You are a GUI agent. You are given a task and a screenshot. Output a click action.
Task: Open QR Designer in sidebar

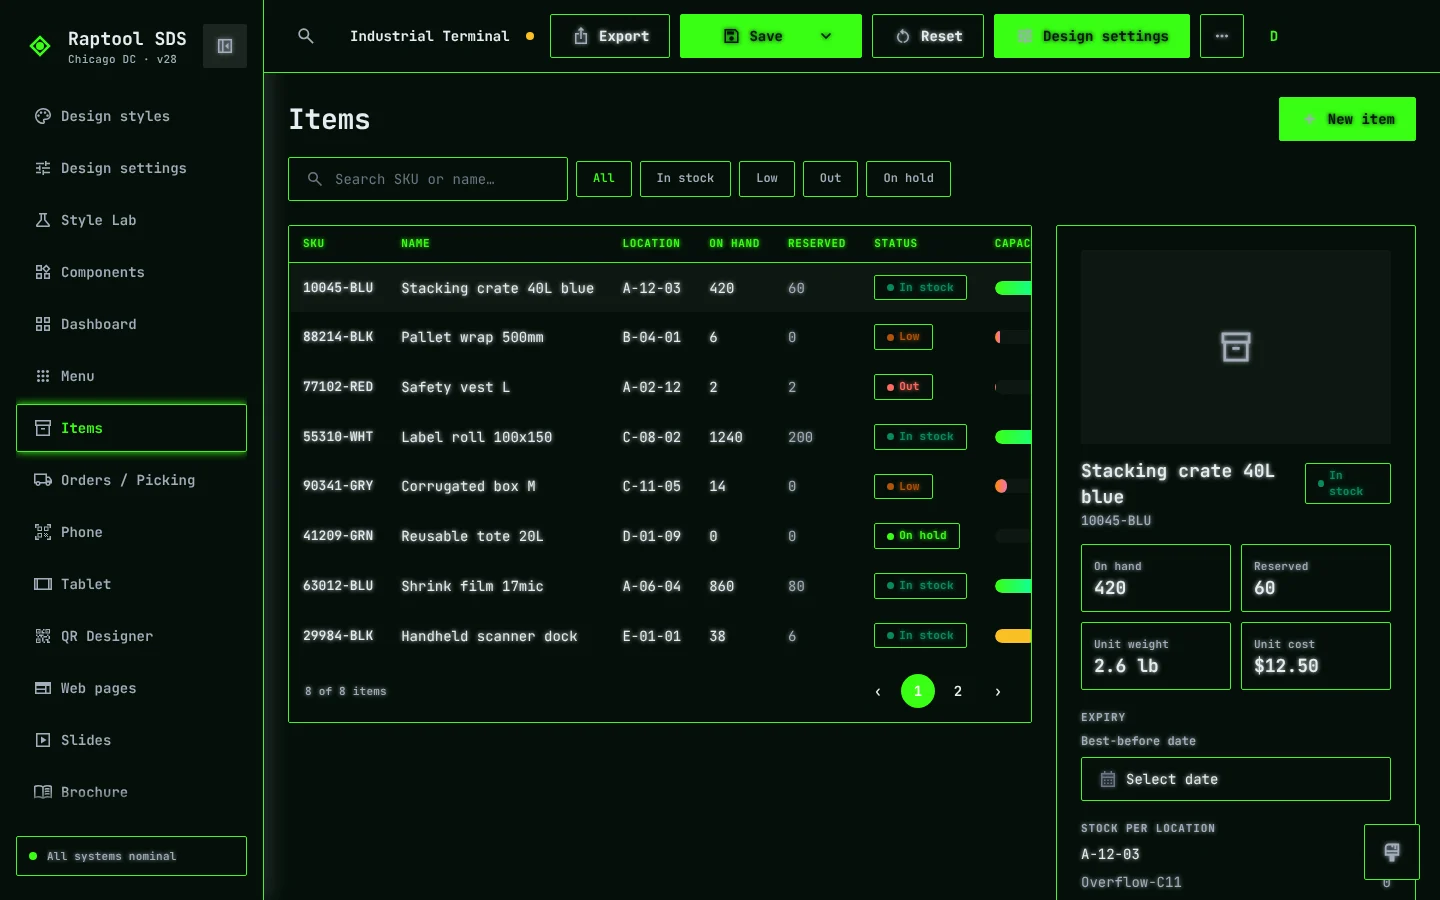click(x=131, y=636)
